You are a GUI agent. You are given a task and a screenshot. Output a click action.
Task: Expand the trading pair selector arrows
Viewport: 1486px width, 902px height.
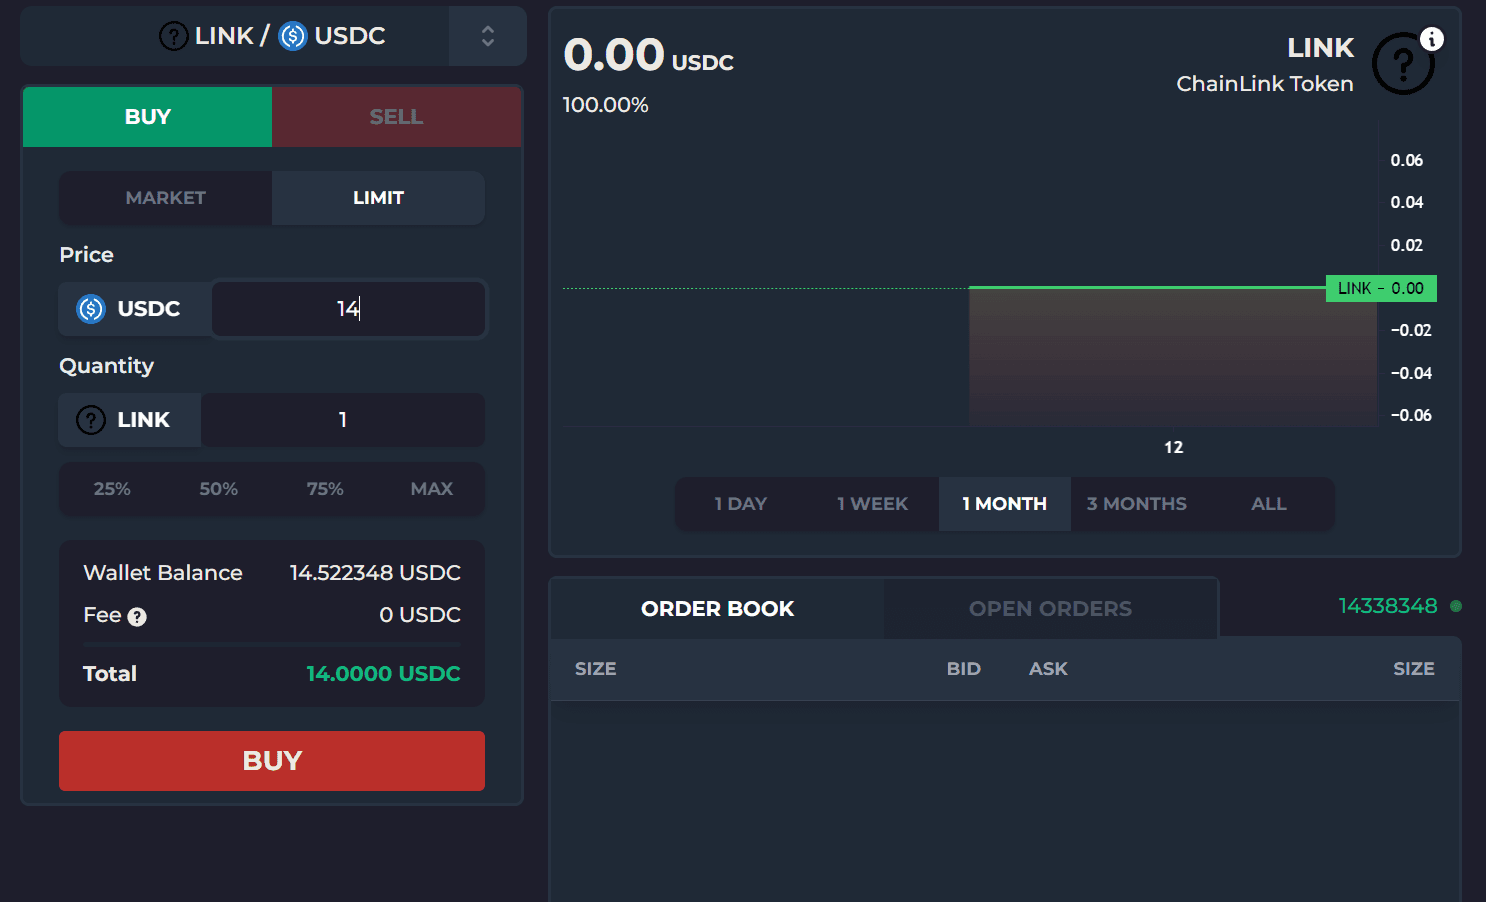(x=488, y=36)
